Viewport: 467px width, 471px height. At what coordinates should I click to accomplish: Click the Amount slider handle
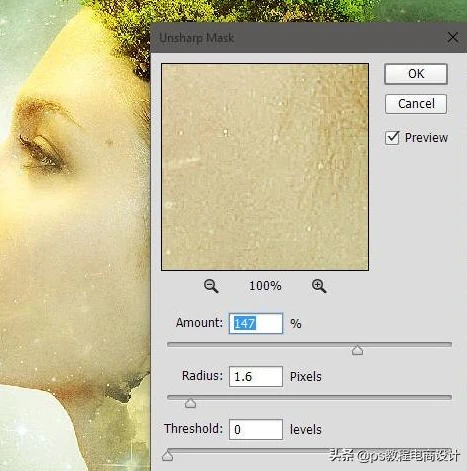(357, 350)
